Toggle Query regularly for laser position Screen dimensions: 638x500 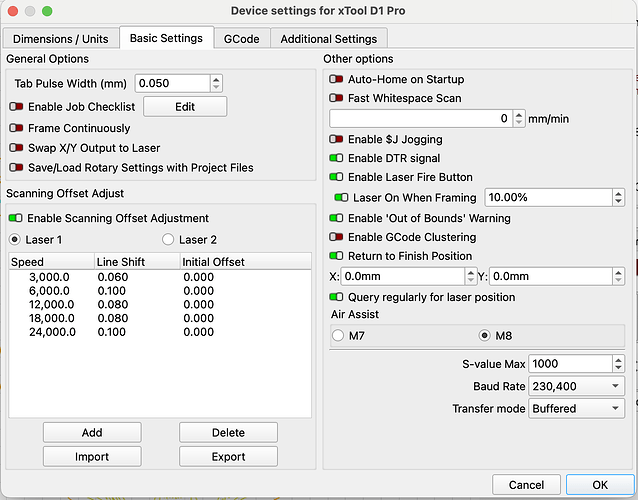point(336,297)
